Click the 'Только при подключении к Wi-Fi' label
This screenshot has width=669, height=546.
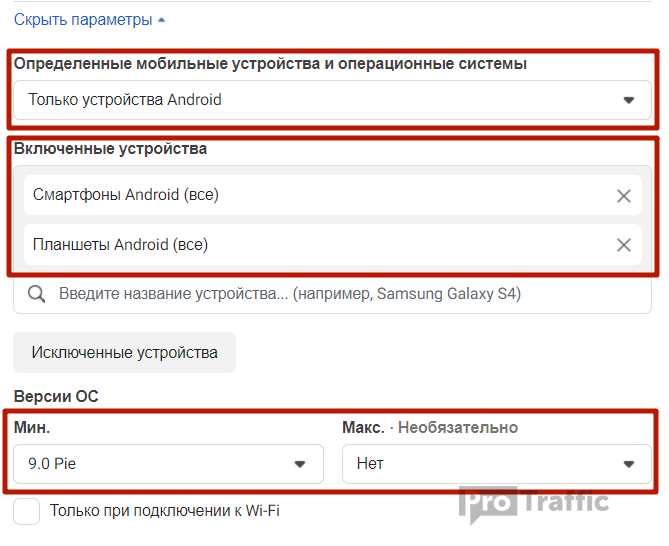pos(165,511)
